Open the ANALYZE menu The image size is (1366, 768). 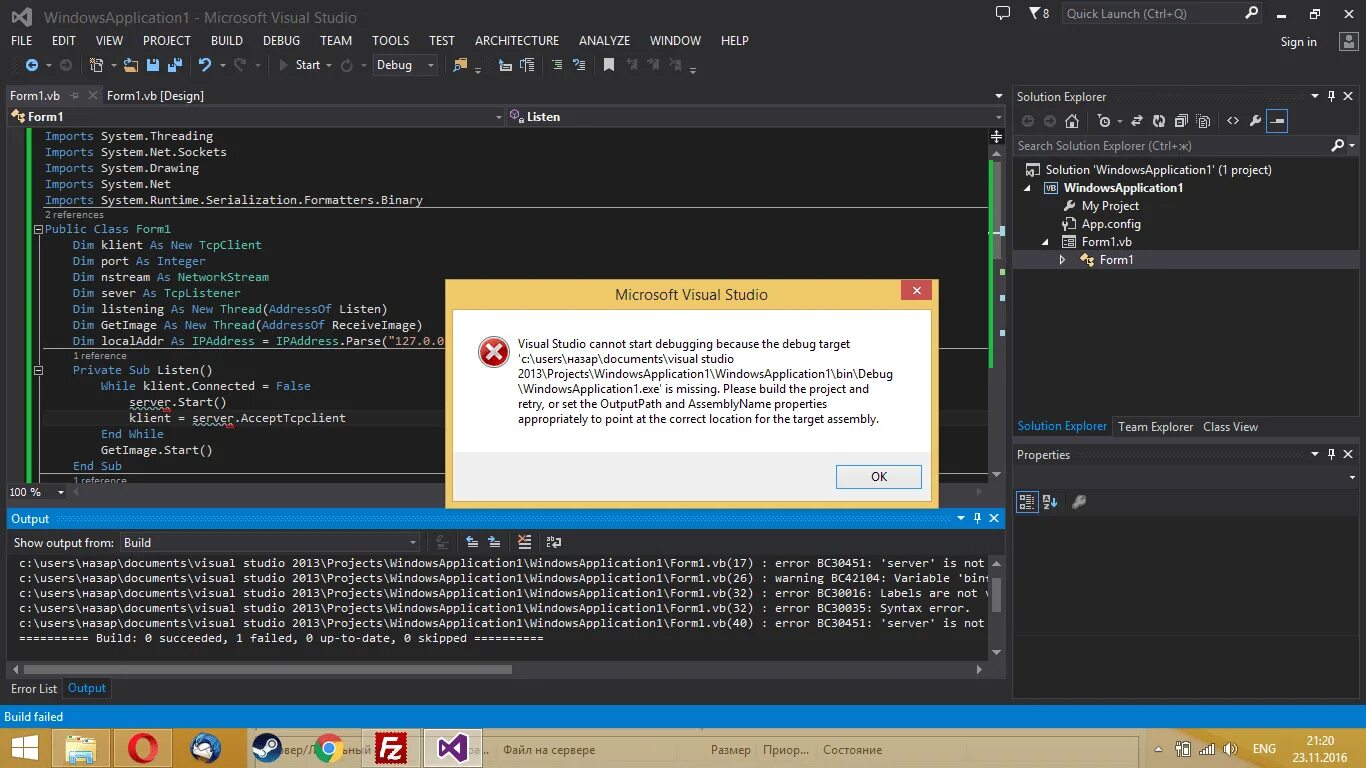point(604,41)
